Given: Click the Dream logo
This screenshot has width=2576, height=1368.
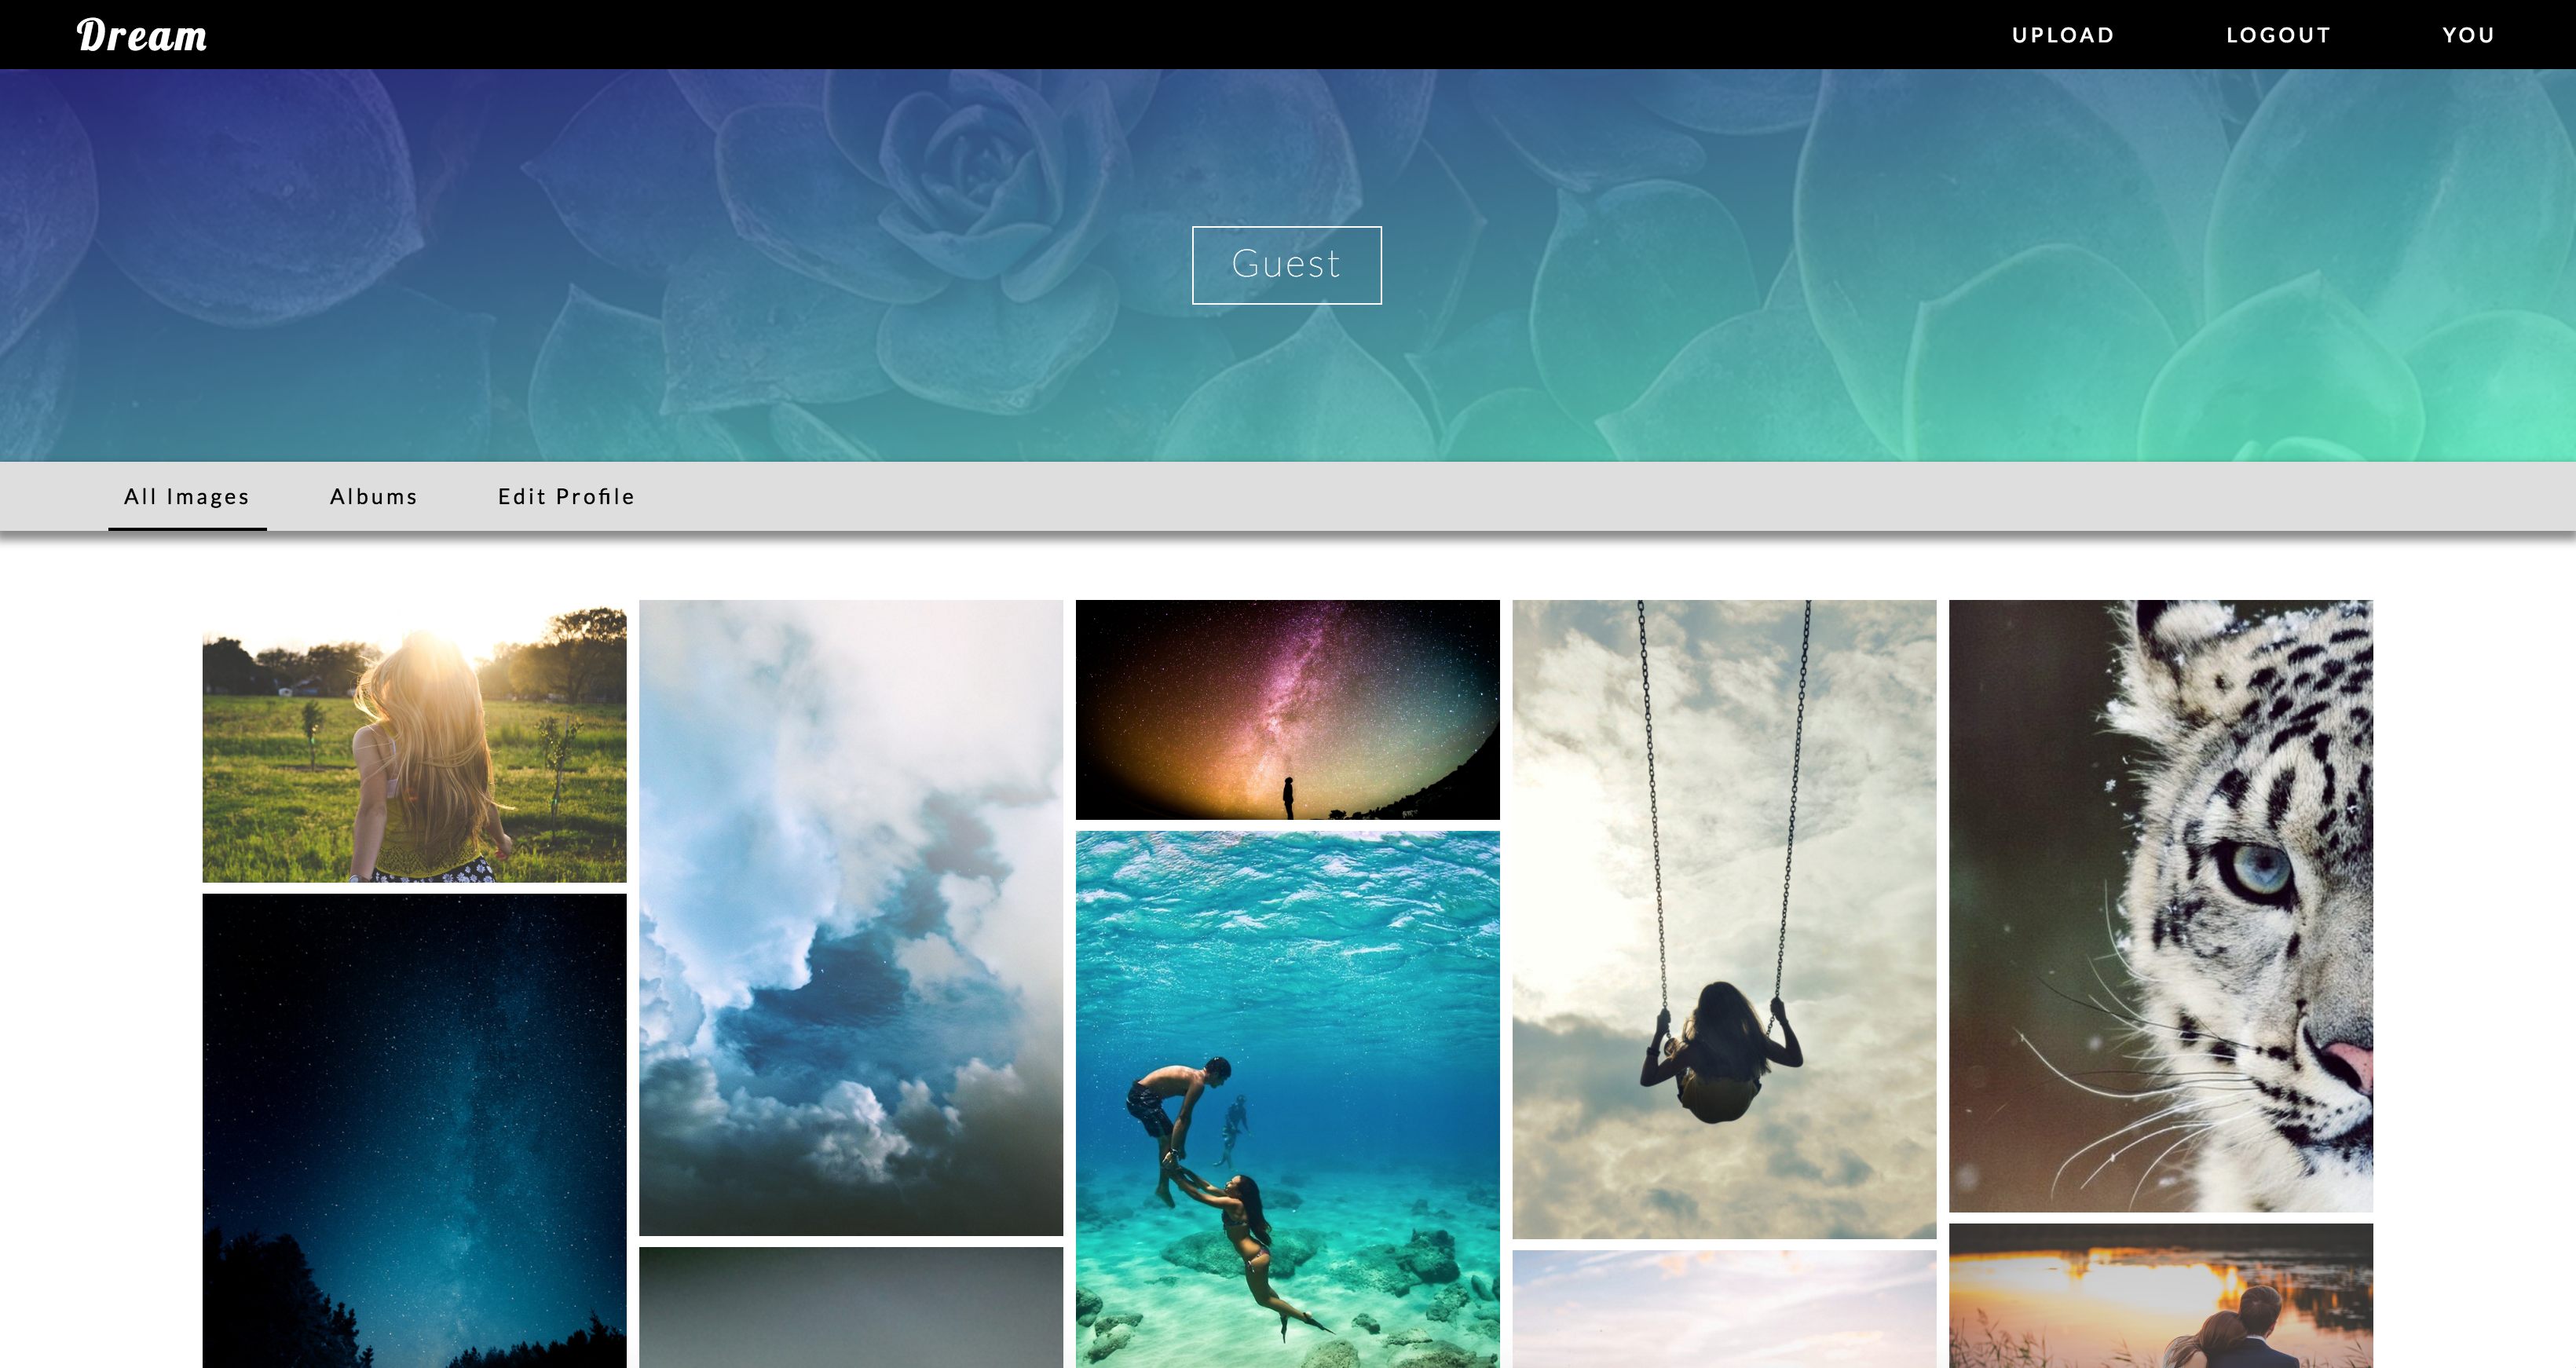Looking at the screenshot, I should 142,36.
